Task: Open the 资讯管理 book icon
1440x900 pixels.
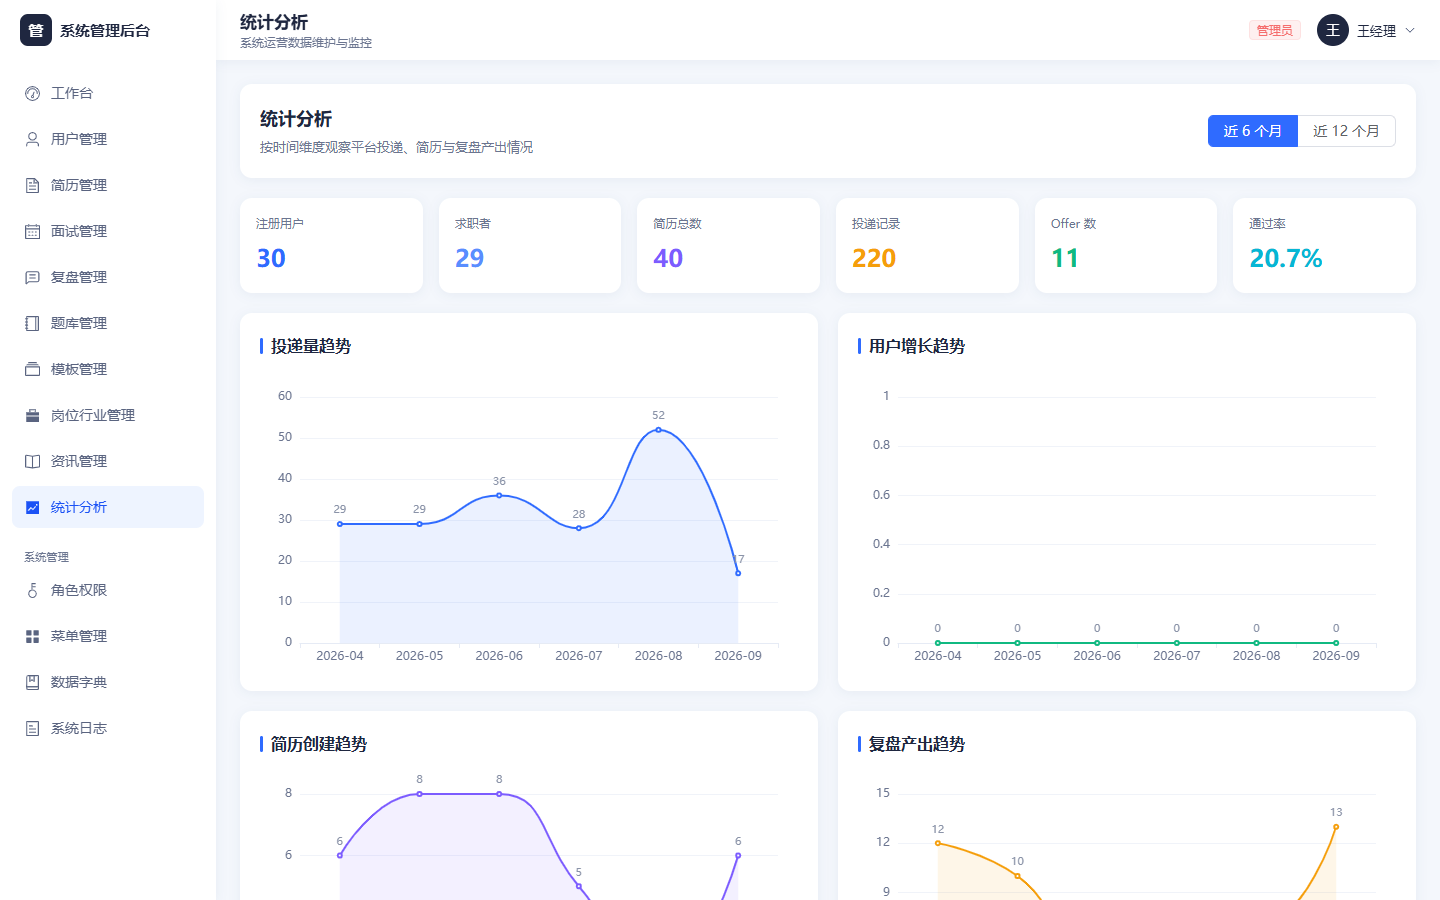Action: (x=32, y=461)
